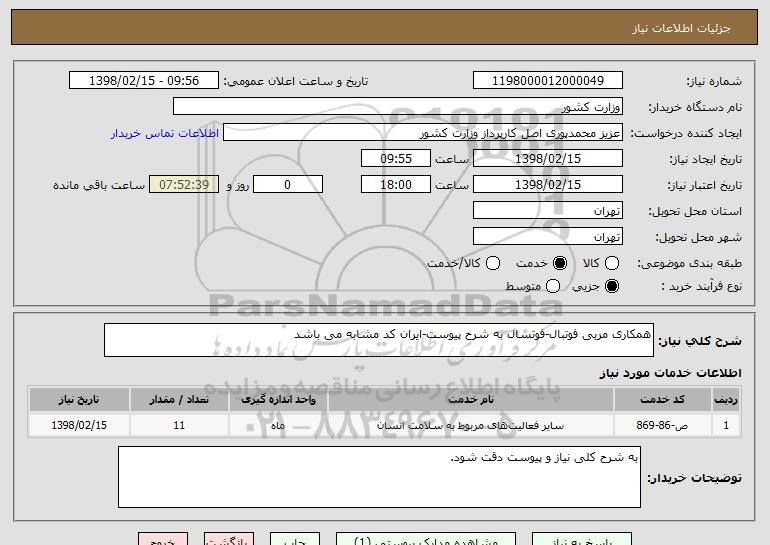Click the ردیف column header
Viewport: 770px width, 545px height.
coord(726,400)
